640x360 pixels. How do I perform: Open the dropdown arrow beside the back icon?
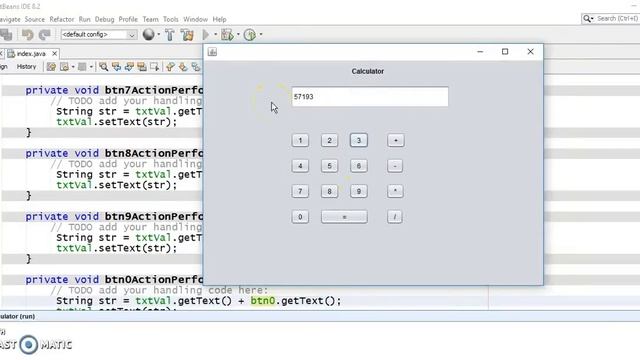[x=73, y=67]
